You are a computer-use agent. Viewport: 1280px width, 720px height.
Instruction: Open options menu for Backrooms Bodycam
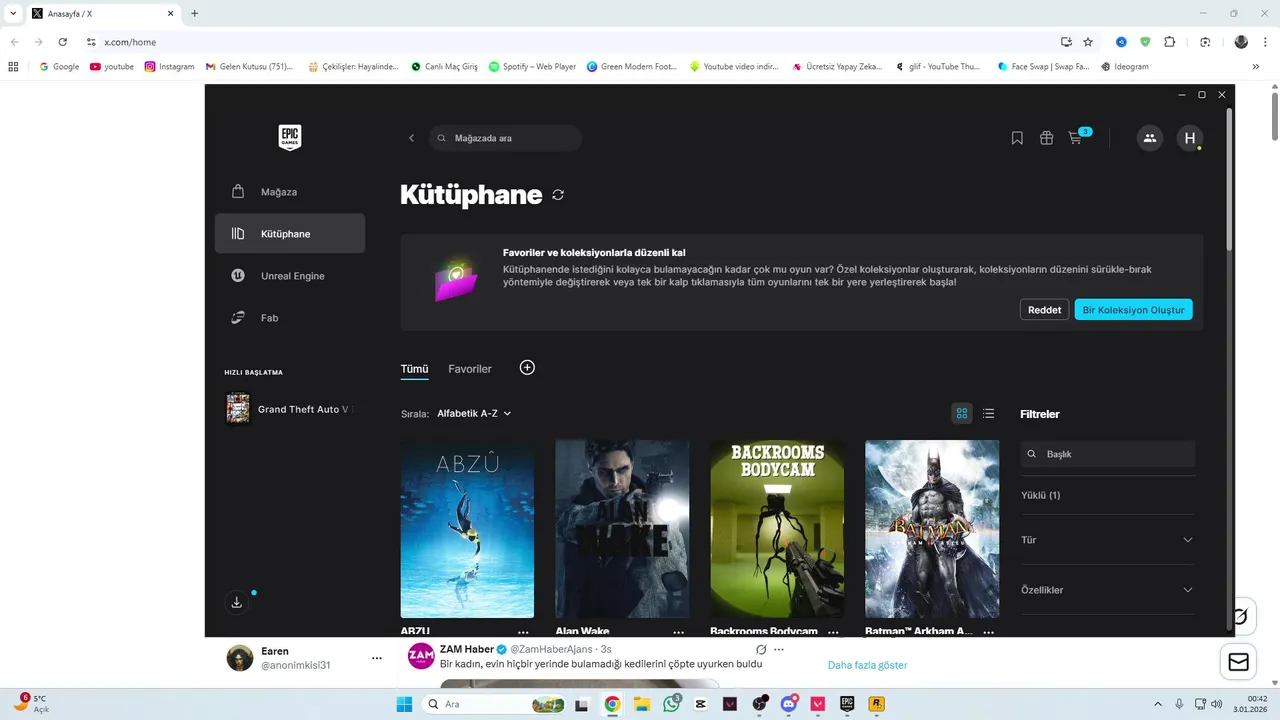tap(833, 632)
